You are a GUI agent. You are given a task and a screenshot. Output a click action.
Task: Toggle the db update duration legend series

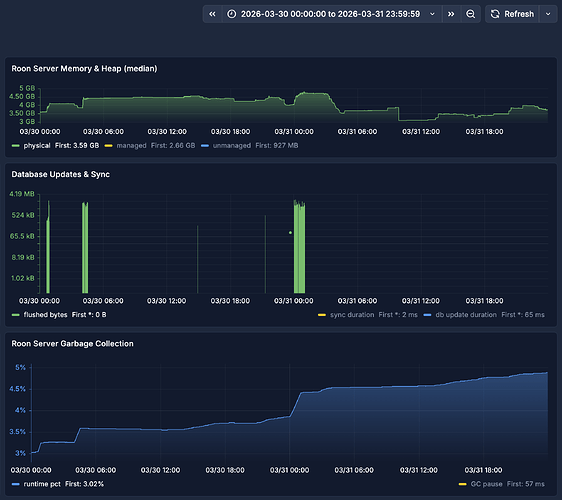click(x=466, y=315)
